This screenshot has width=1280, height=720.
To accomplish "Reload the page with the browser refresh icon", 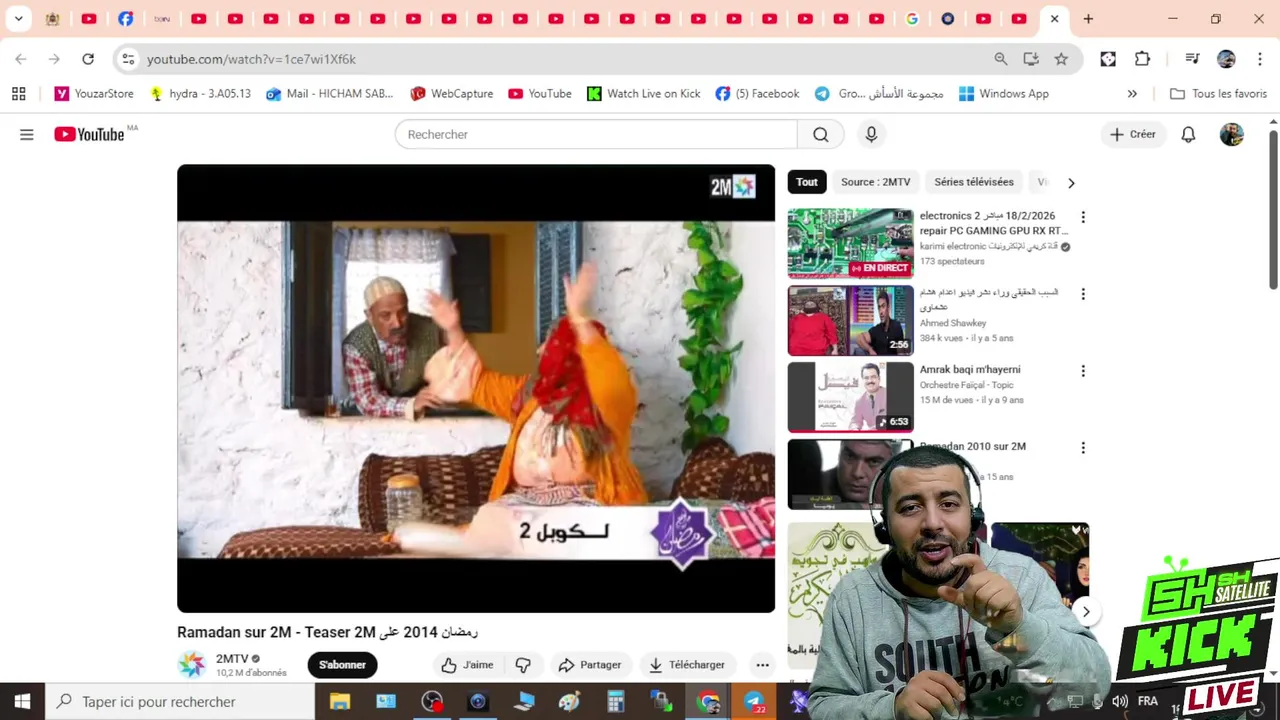I will point(88,59).
